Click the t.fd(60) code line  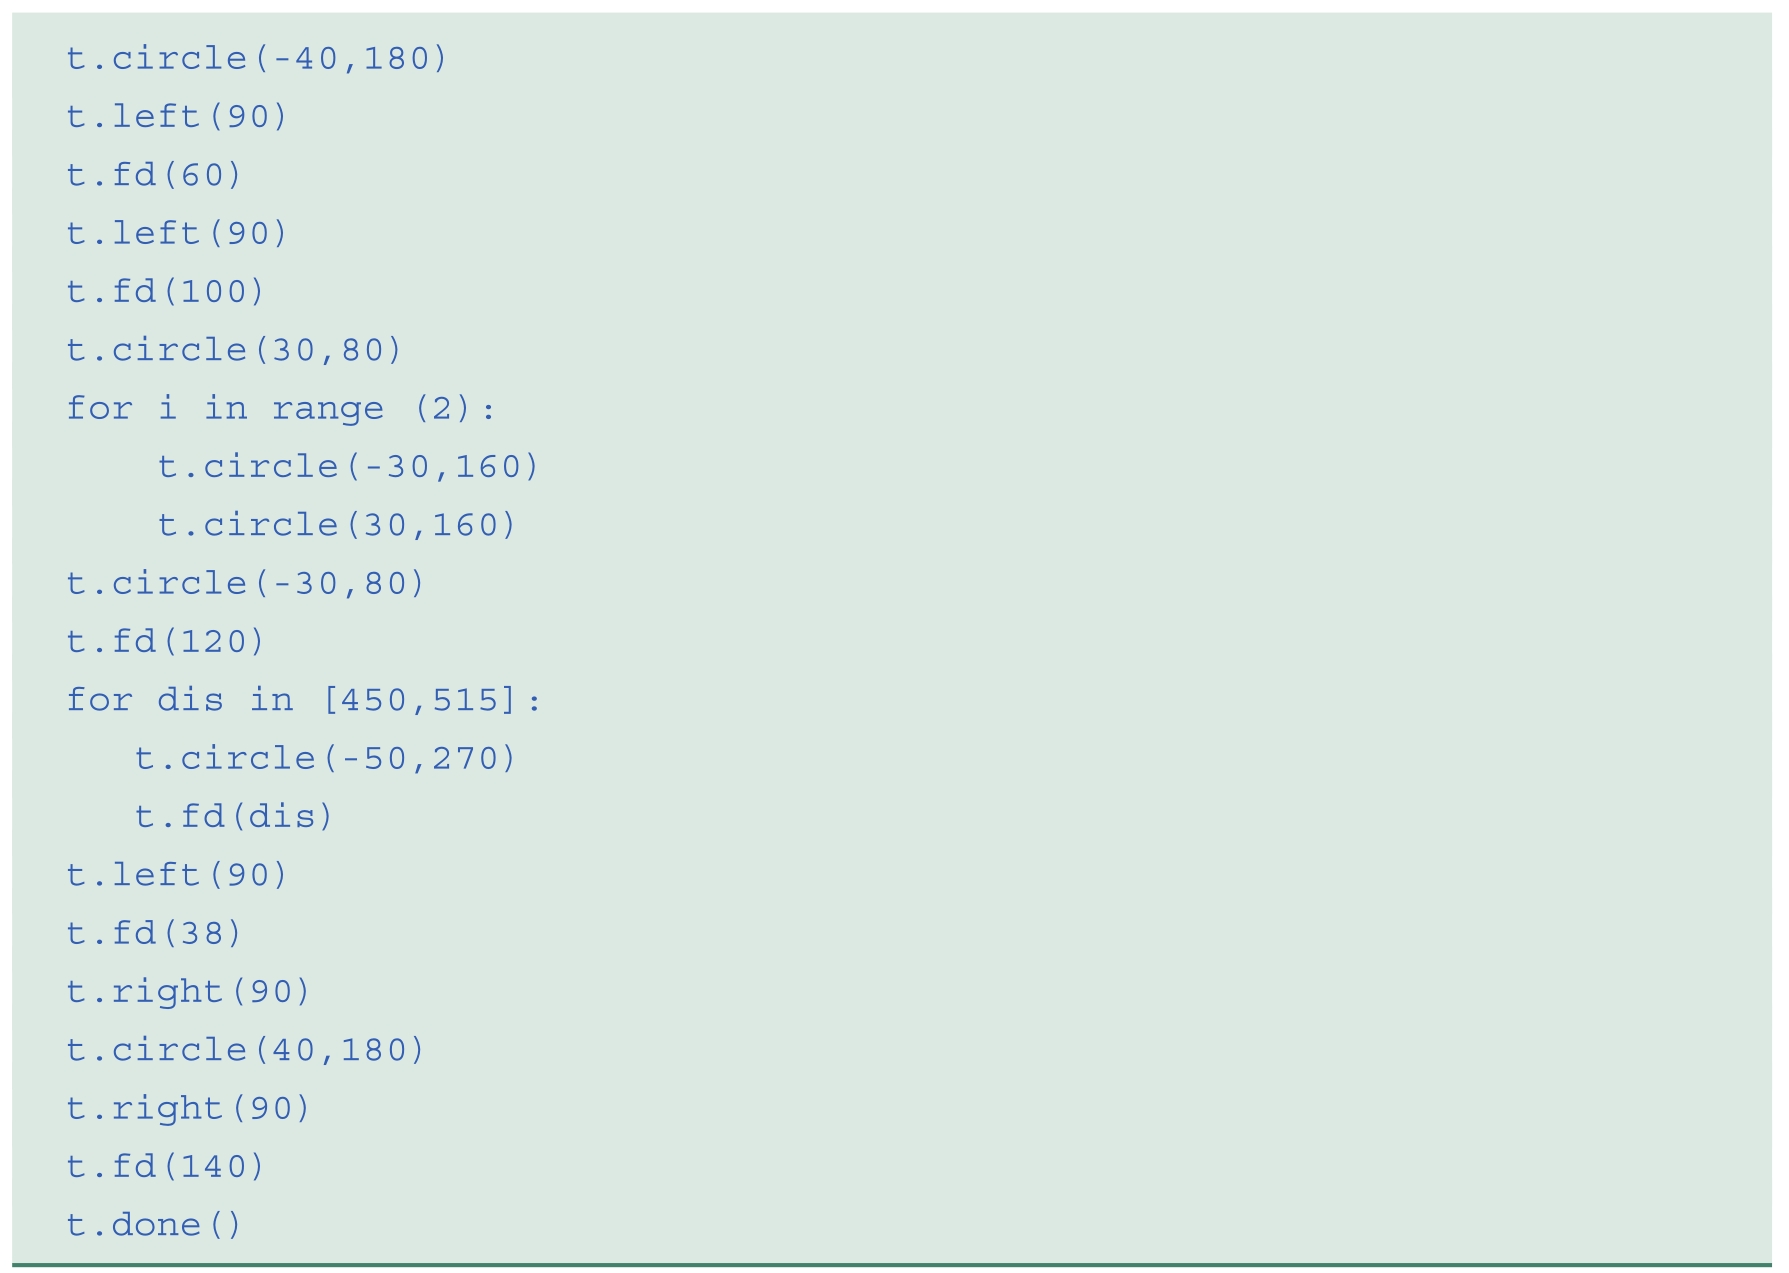click(154, 176)
